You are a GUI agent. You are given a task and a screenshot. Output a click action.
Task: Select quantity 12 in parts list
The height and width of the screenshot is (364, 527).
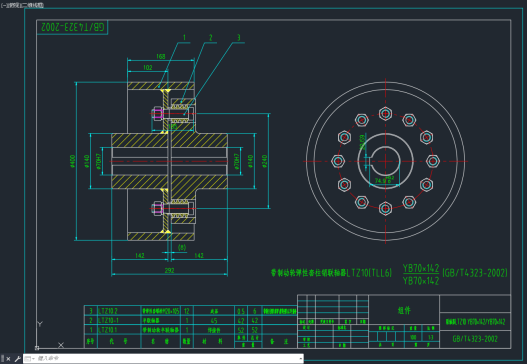[187, 311]
